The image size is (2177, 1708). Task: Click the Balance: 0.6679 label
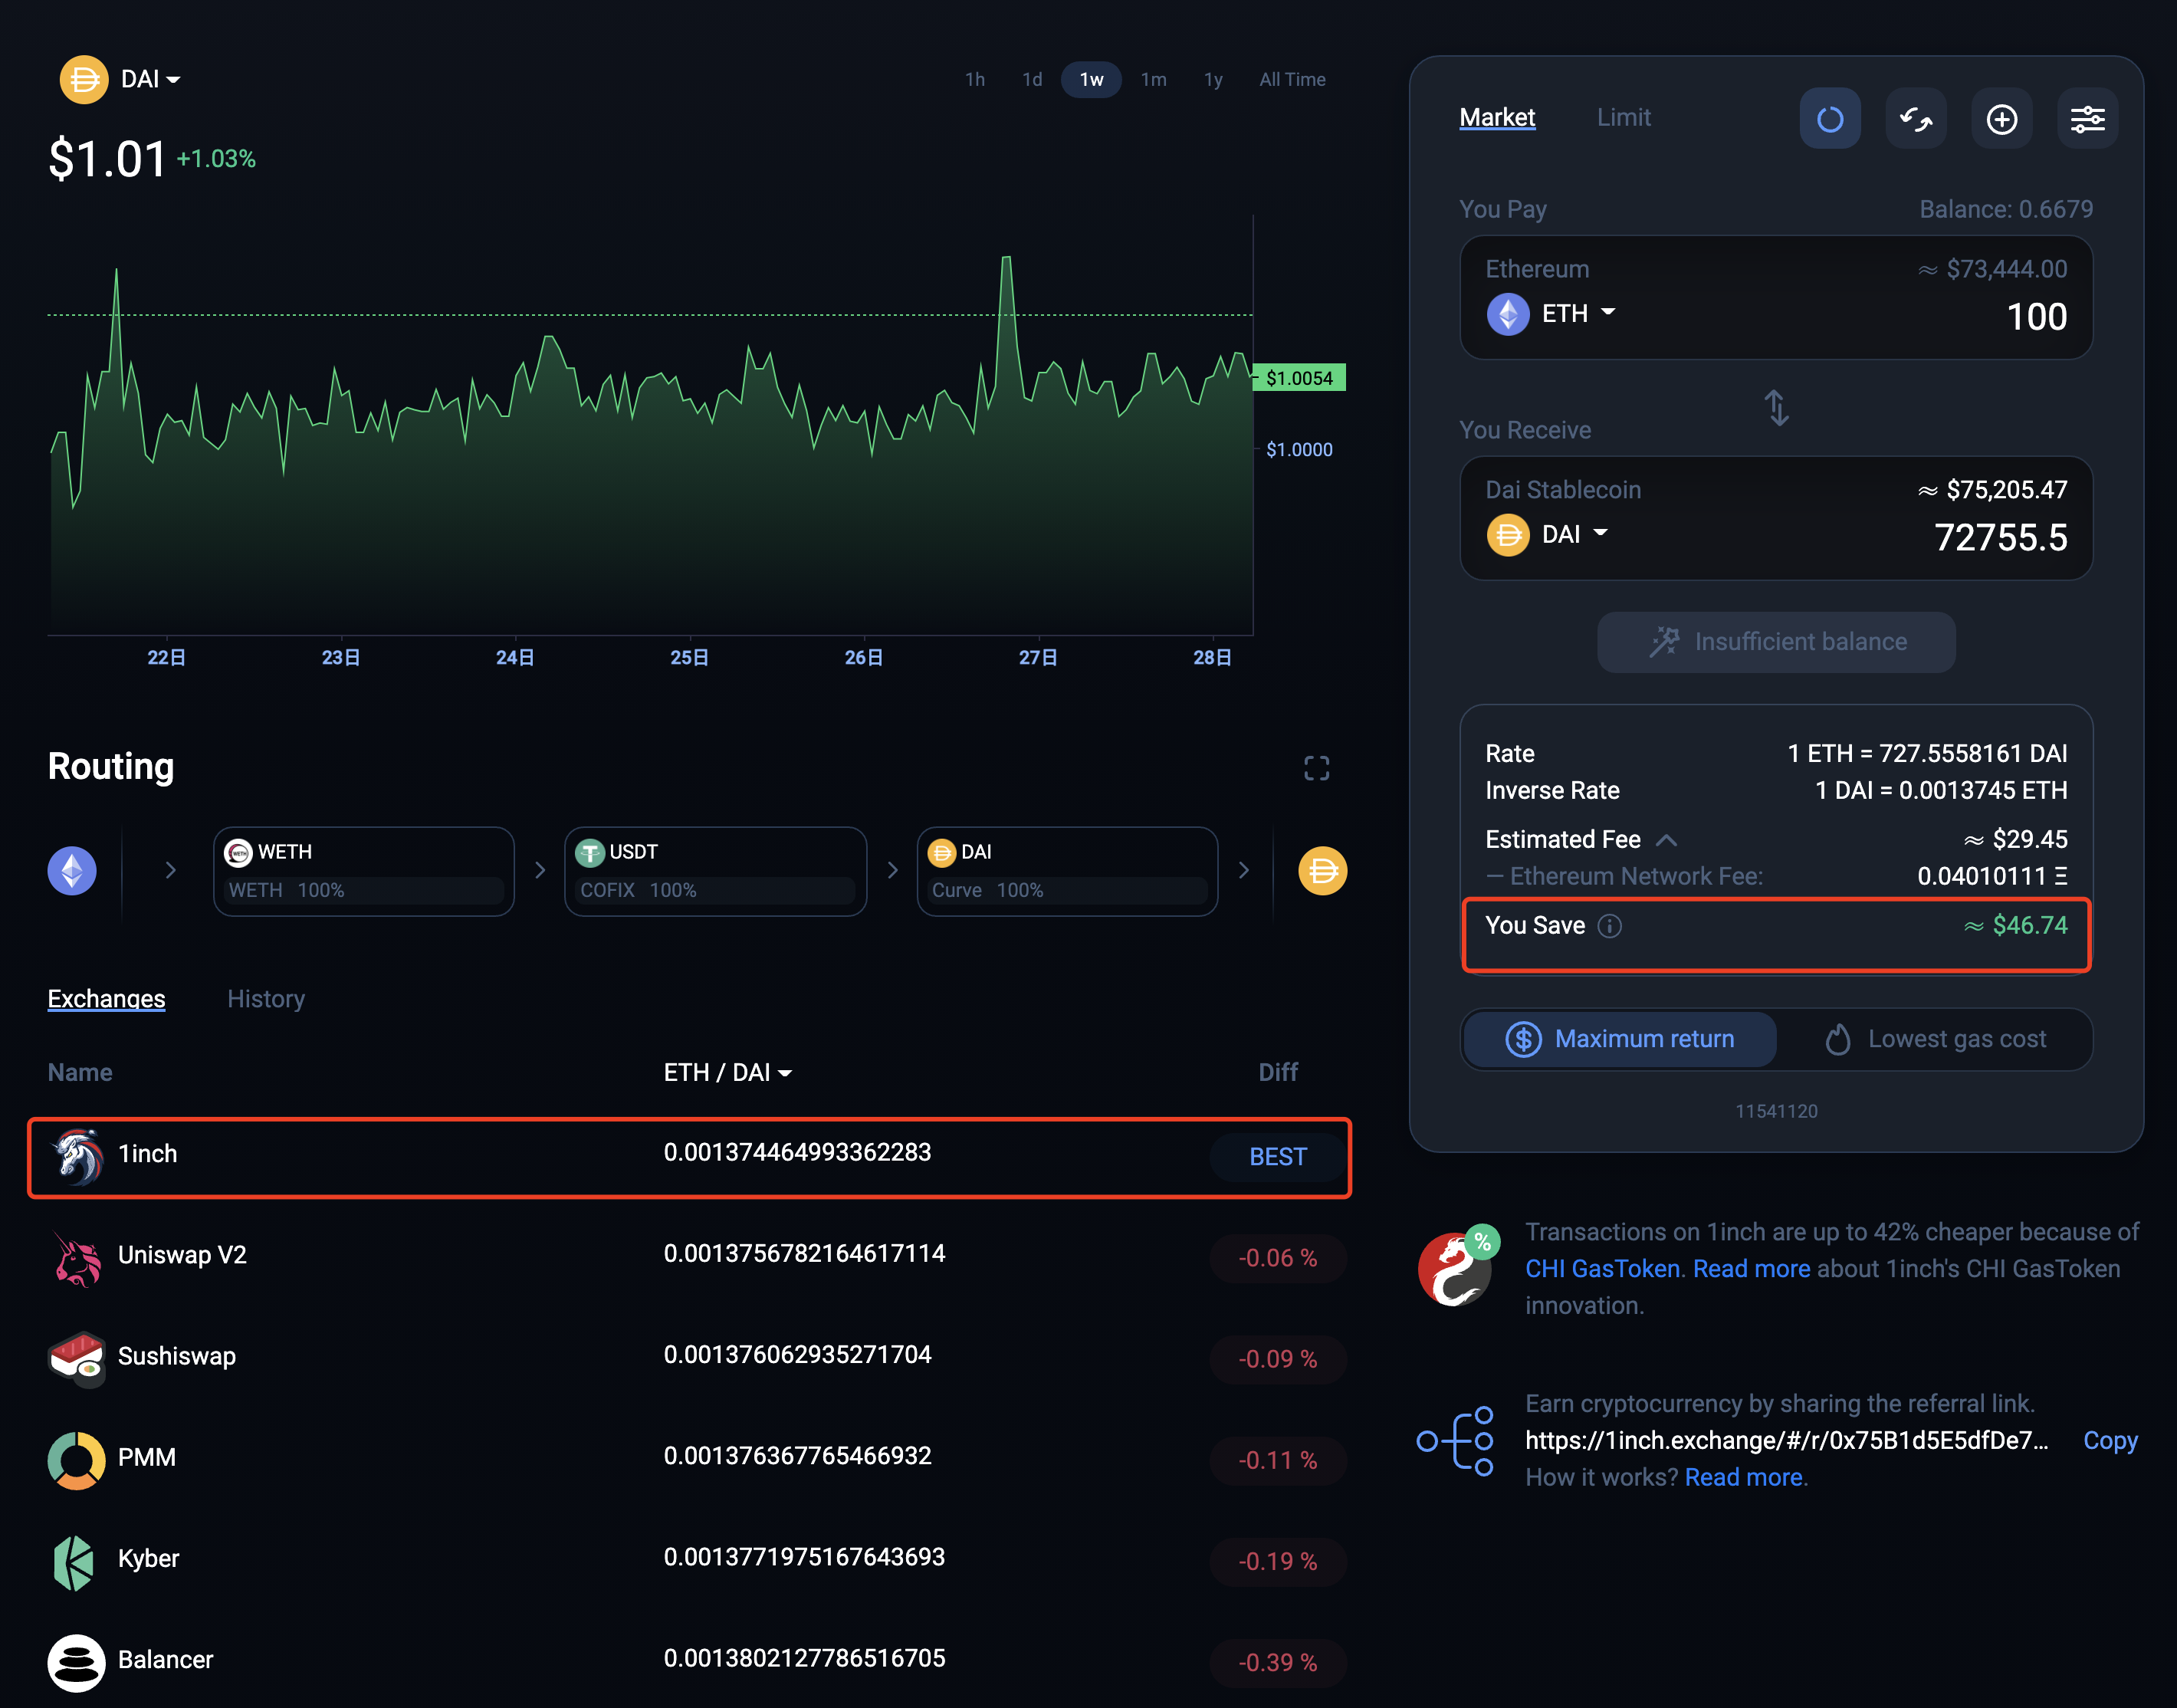2005,209
